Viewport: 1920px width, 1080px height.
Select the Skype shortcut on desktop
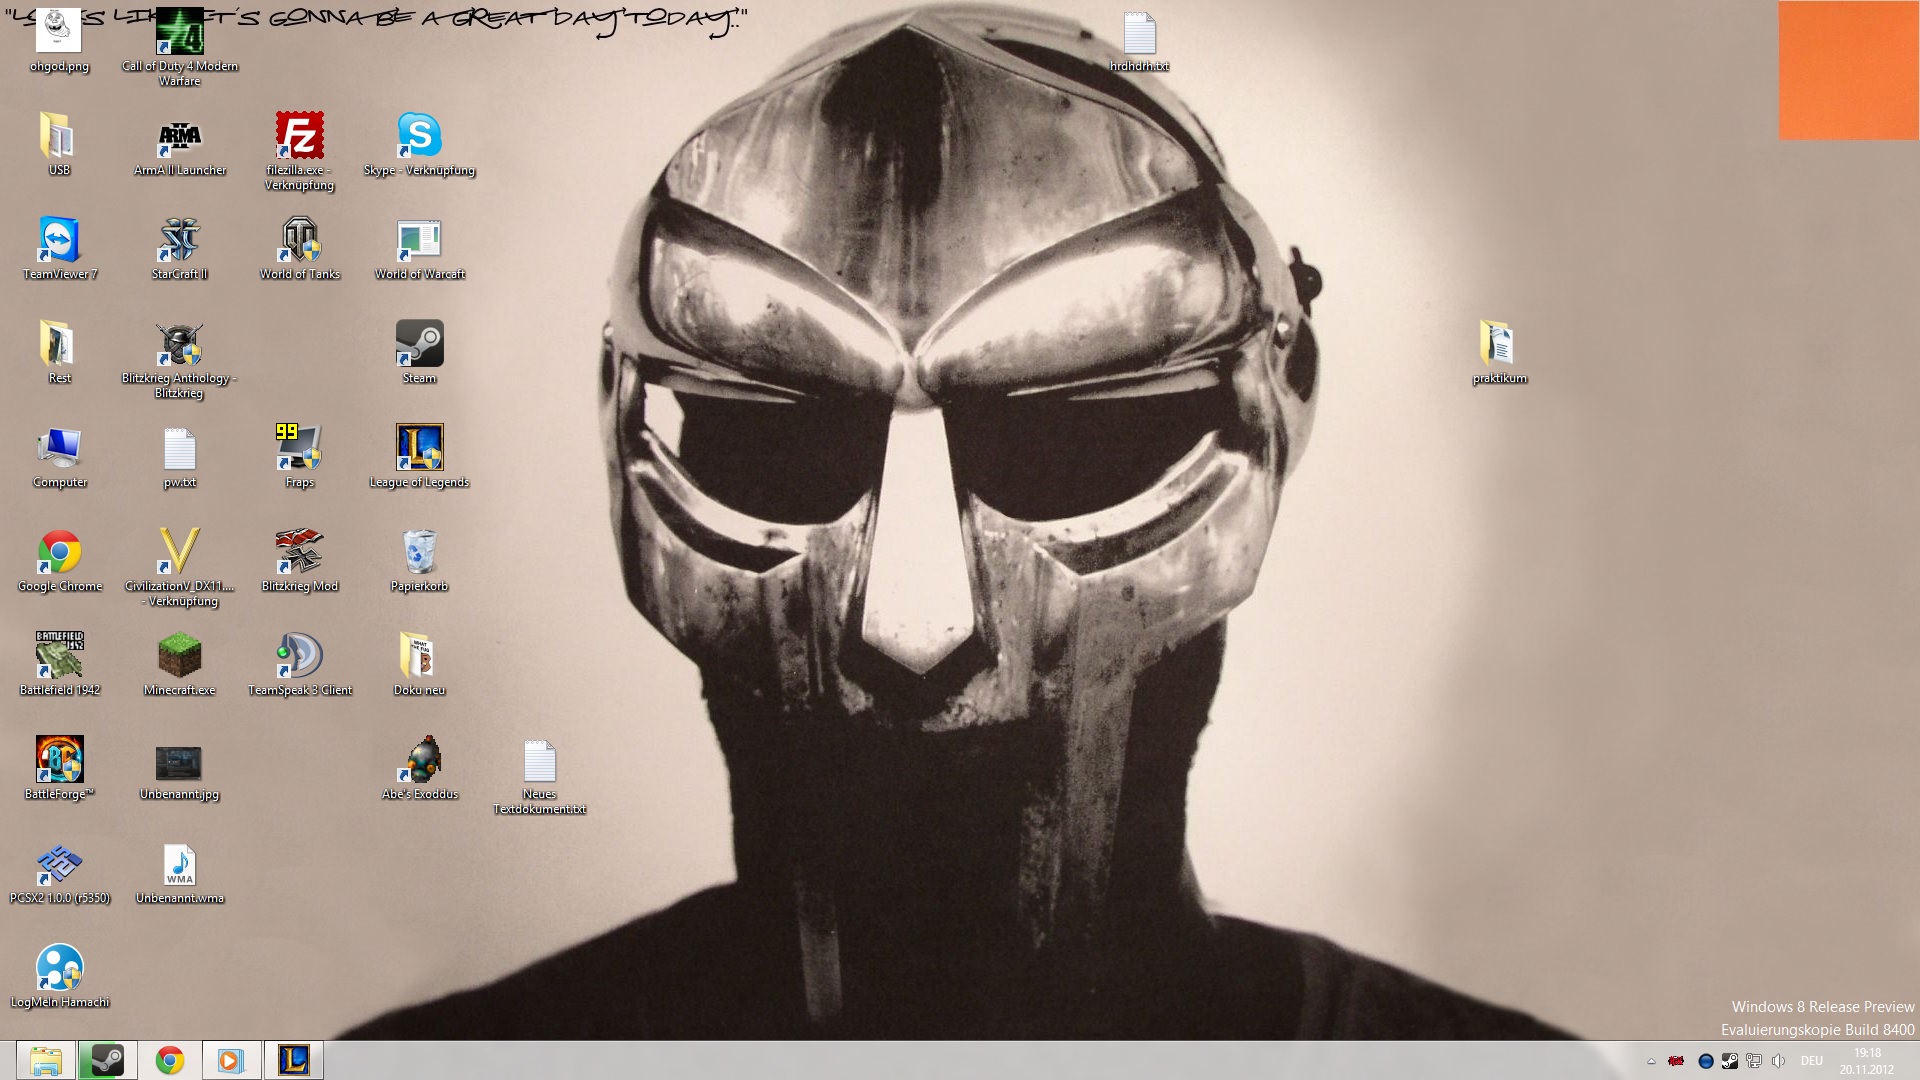point(419,136)
